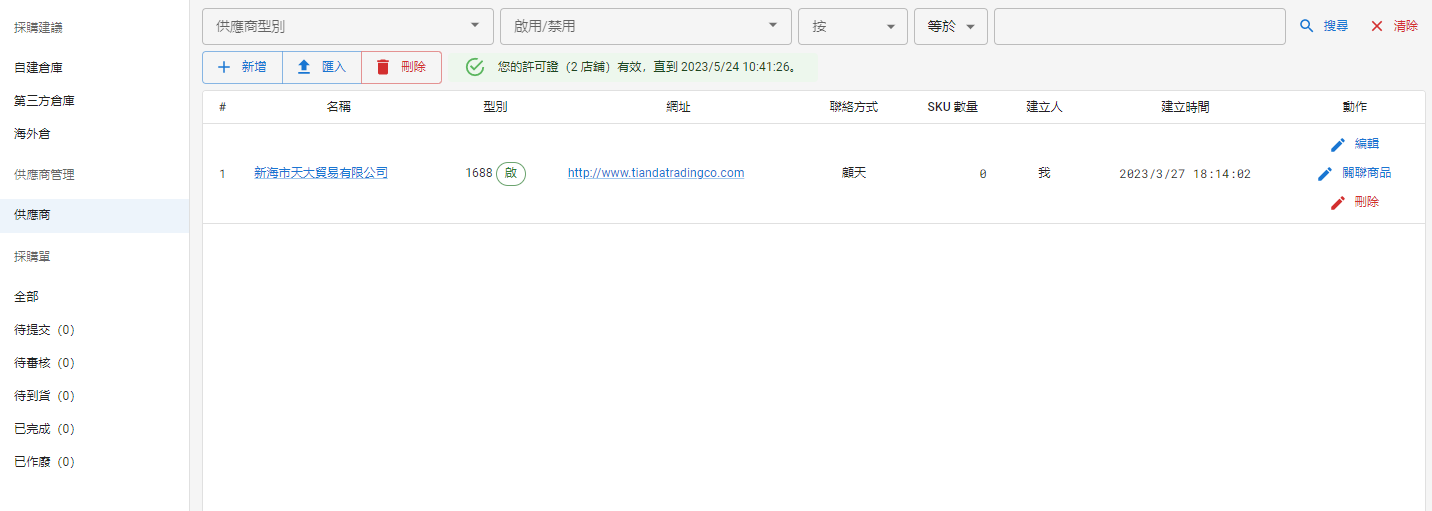Click the red trash can icon in toolbar

point(383,67)
